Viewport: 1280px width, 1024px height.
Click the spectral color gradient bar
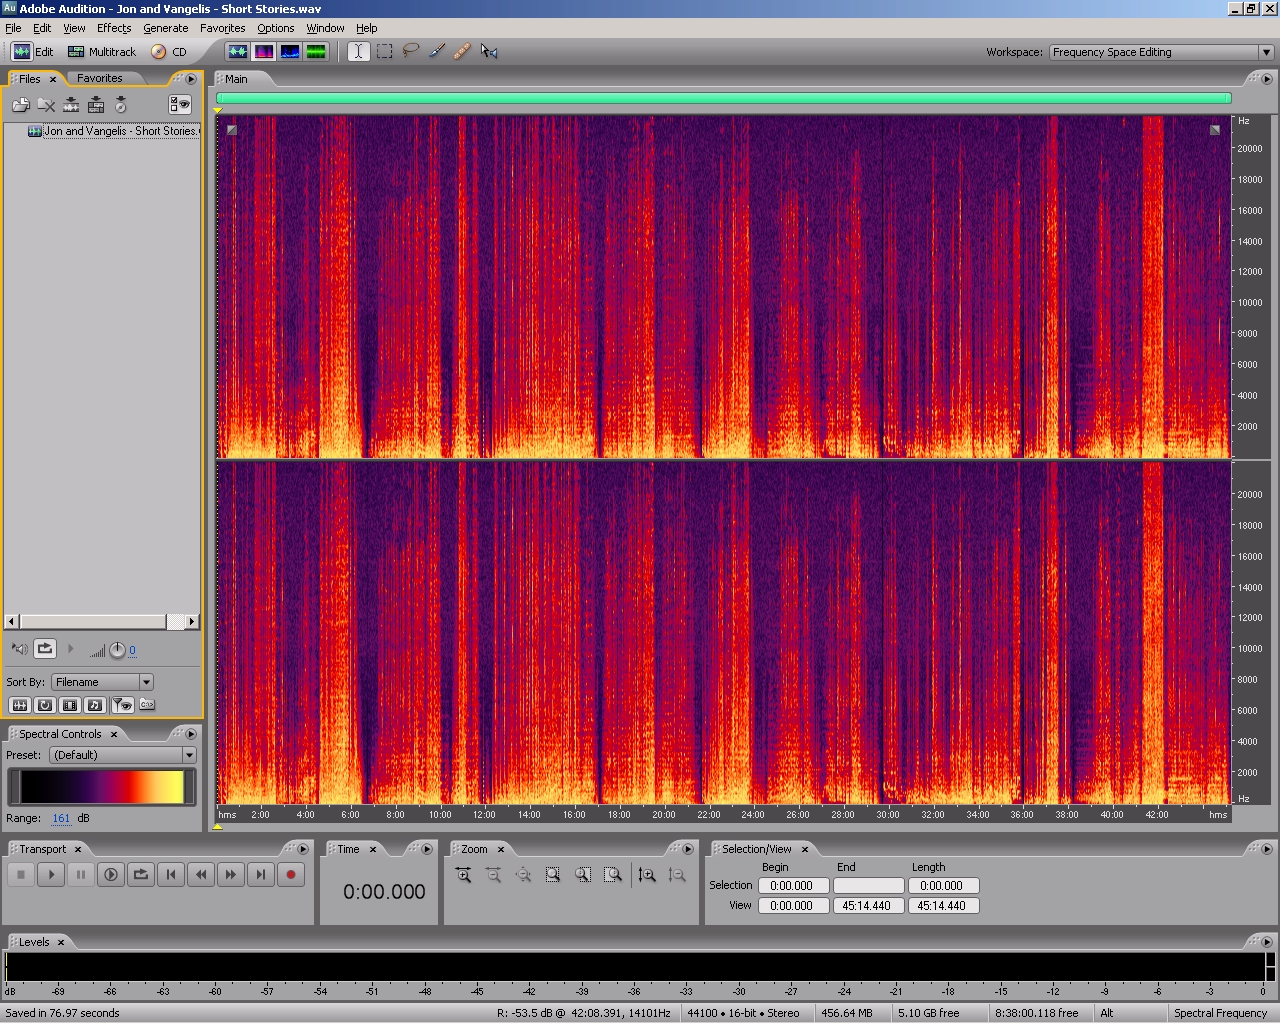tap(102, 787)
